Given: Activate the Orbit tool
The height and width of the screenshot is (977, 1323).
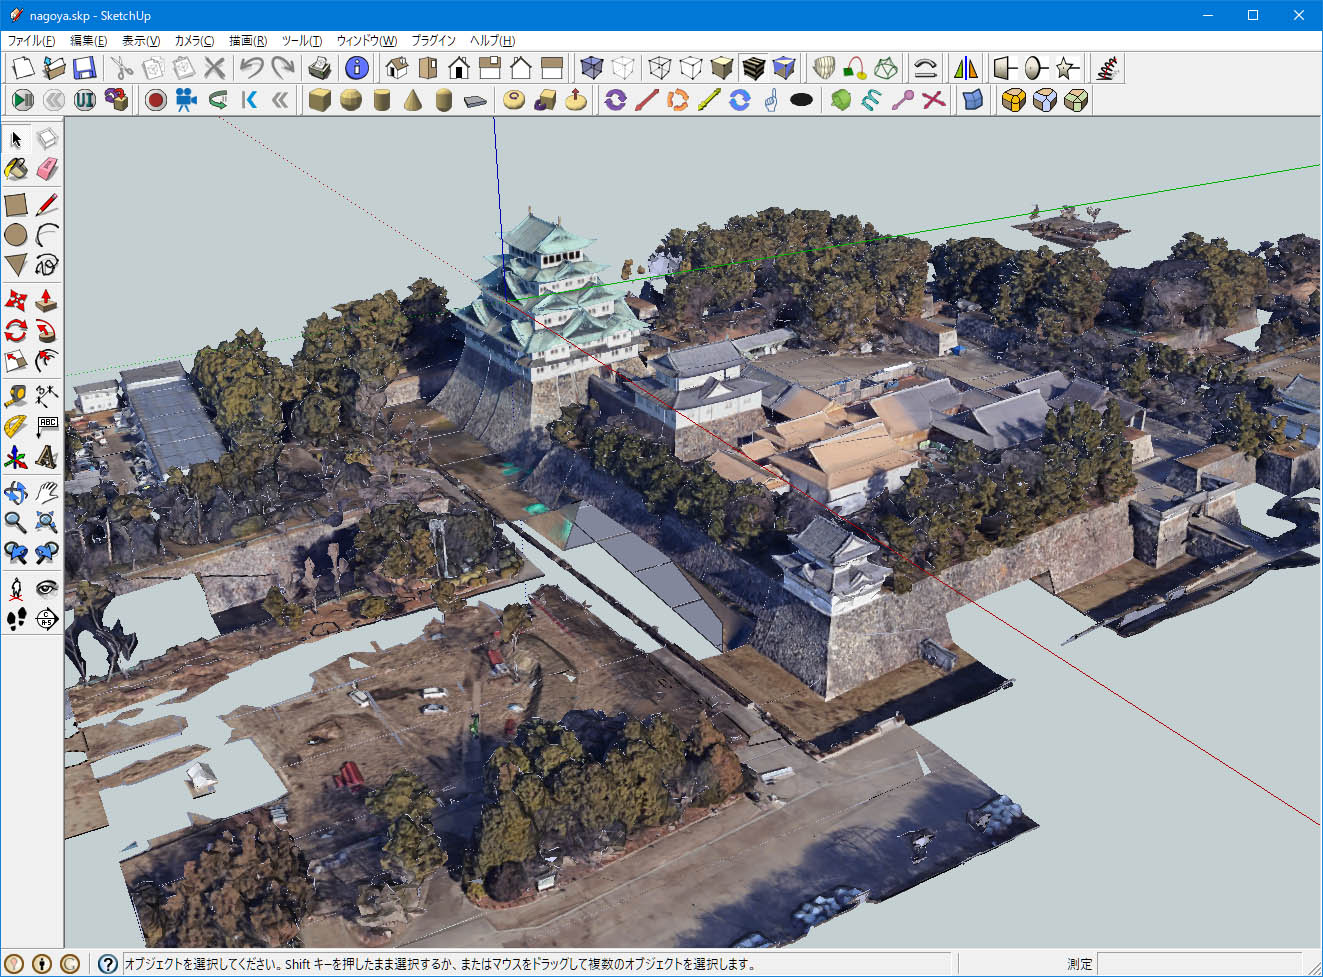Looking at the screenshot, I should click(x=16, y=492).
